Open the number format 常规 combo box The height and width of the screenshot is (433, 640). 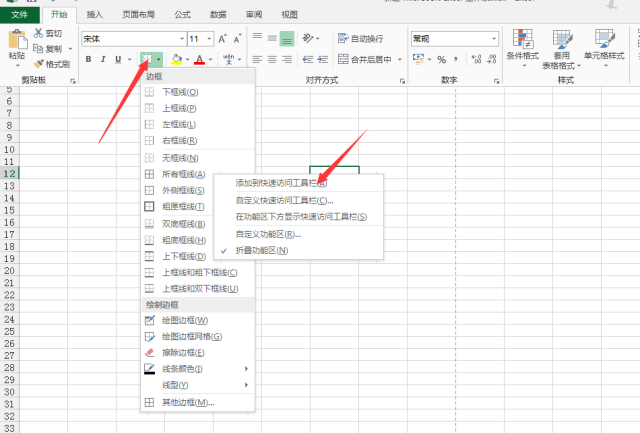point(455,39)
